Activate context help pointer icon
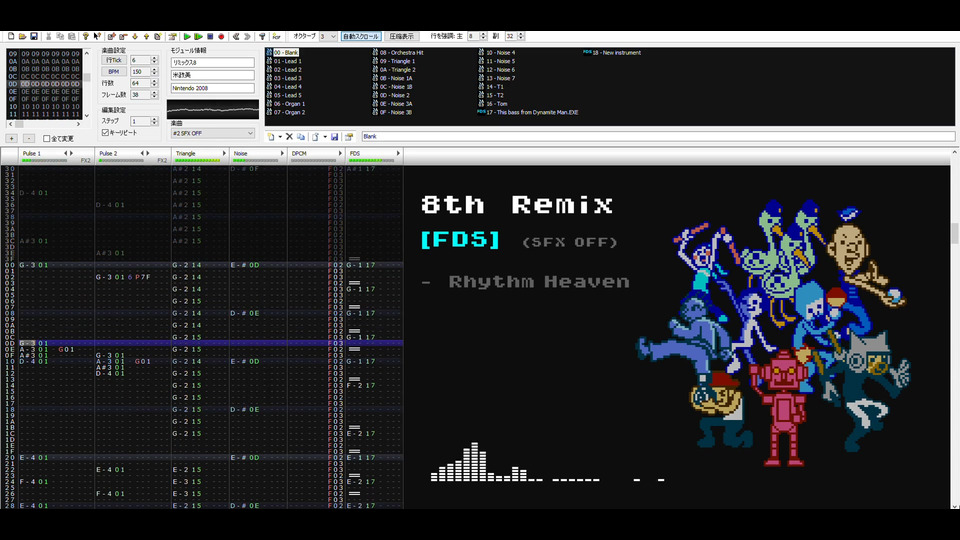Screen dimensions: 960x540 97,37
